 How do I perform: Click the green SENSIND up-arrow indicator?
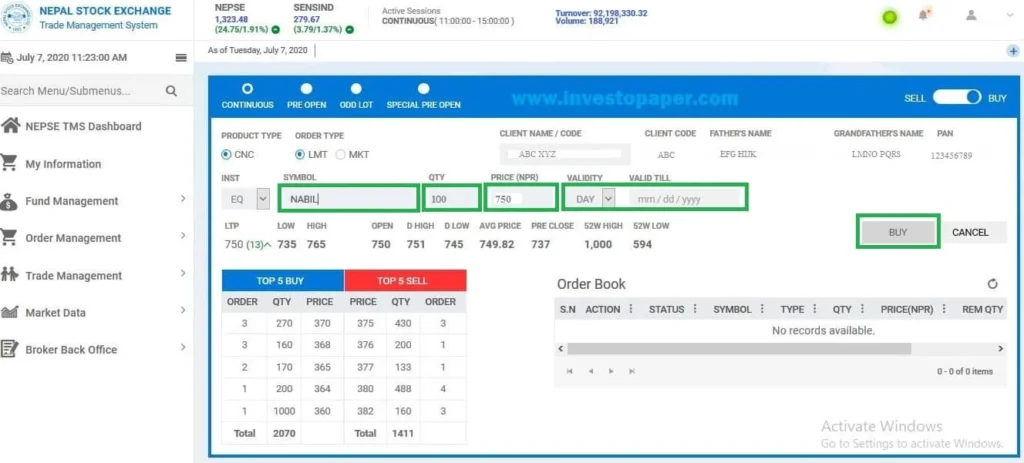(x=350, y=29)
